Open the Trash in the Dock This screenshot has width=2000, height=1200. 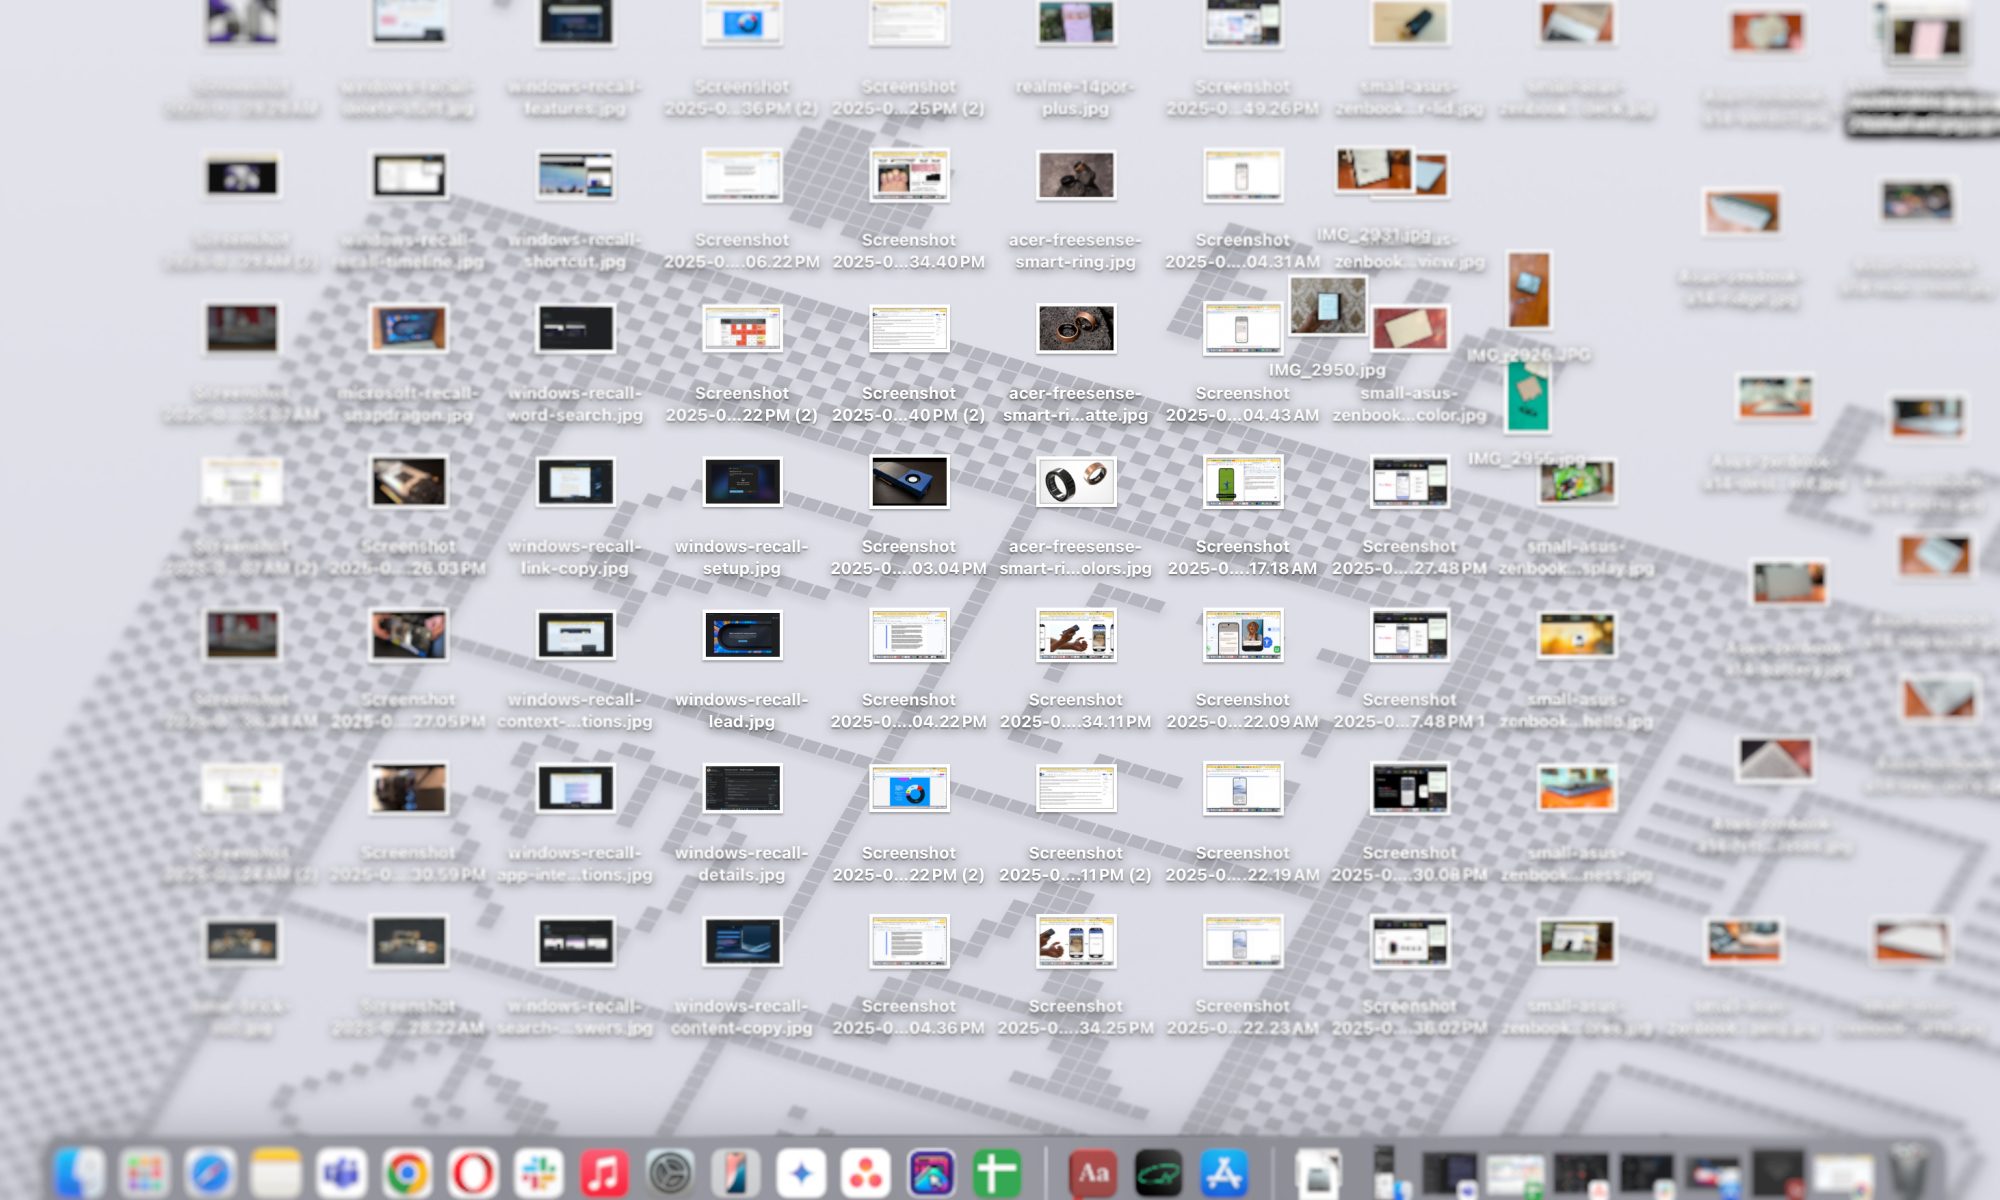(x=1909, y=1170)
